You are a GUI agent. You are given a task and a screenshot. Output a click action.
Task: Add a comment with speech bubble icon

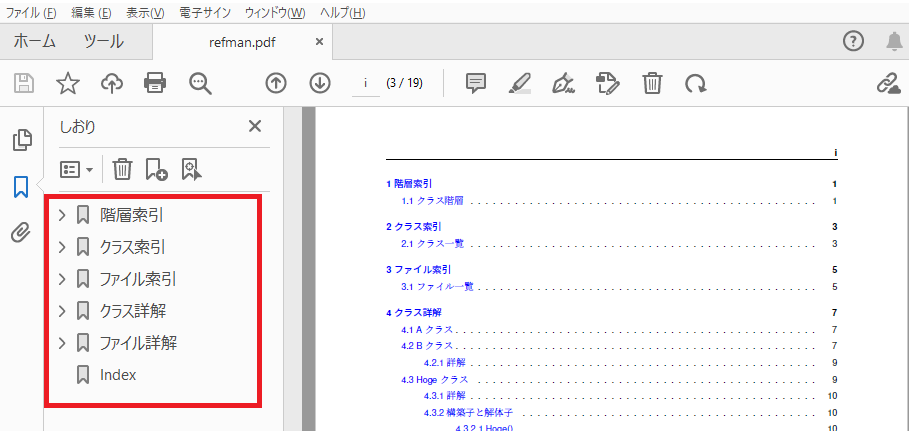coord(476,83)
